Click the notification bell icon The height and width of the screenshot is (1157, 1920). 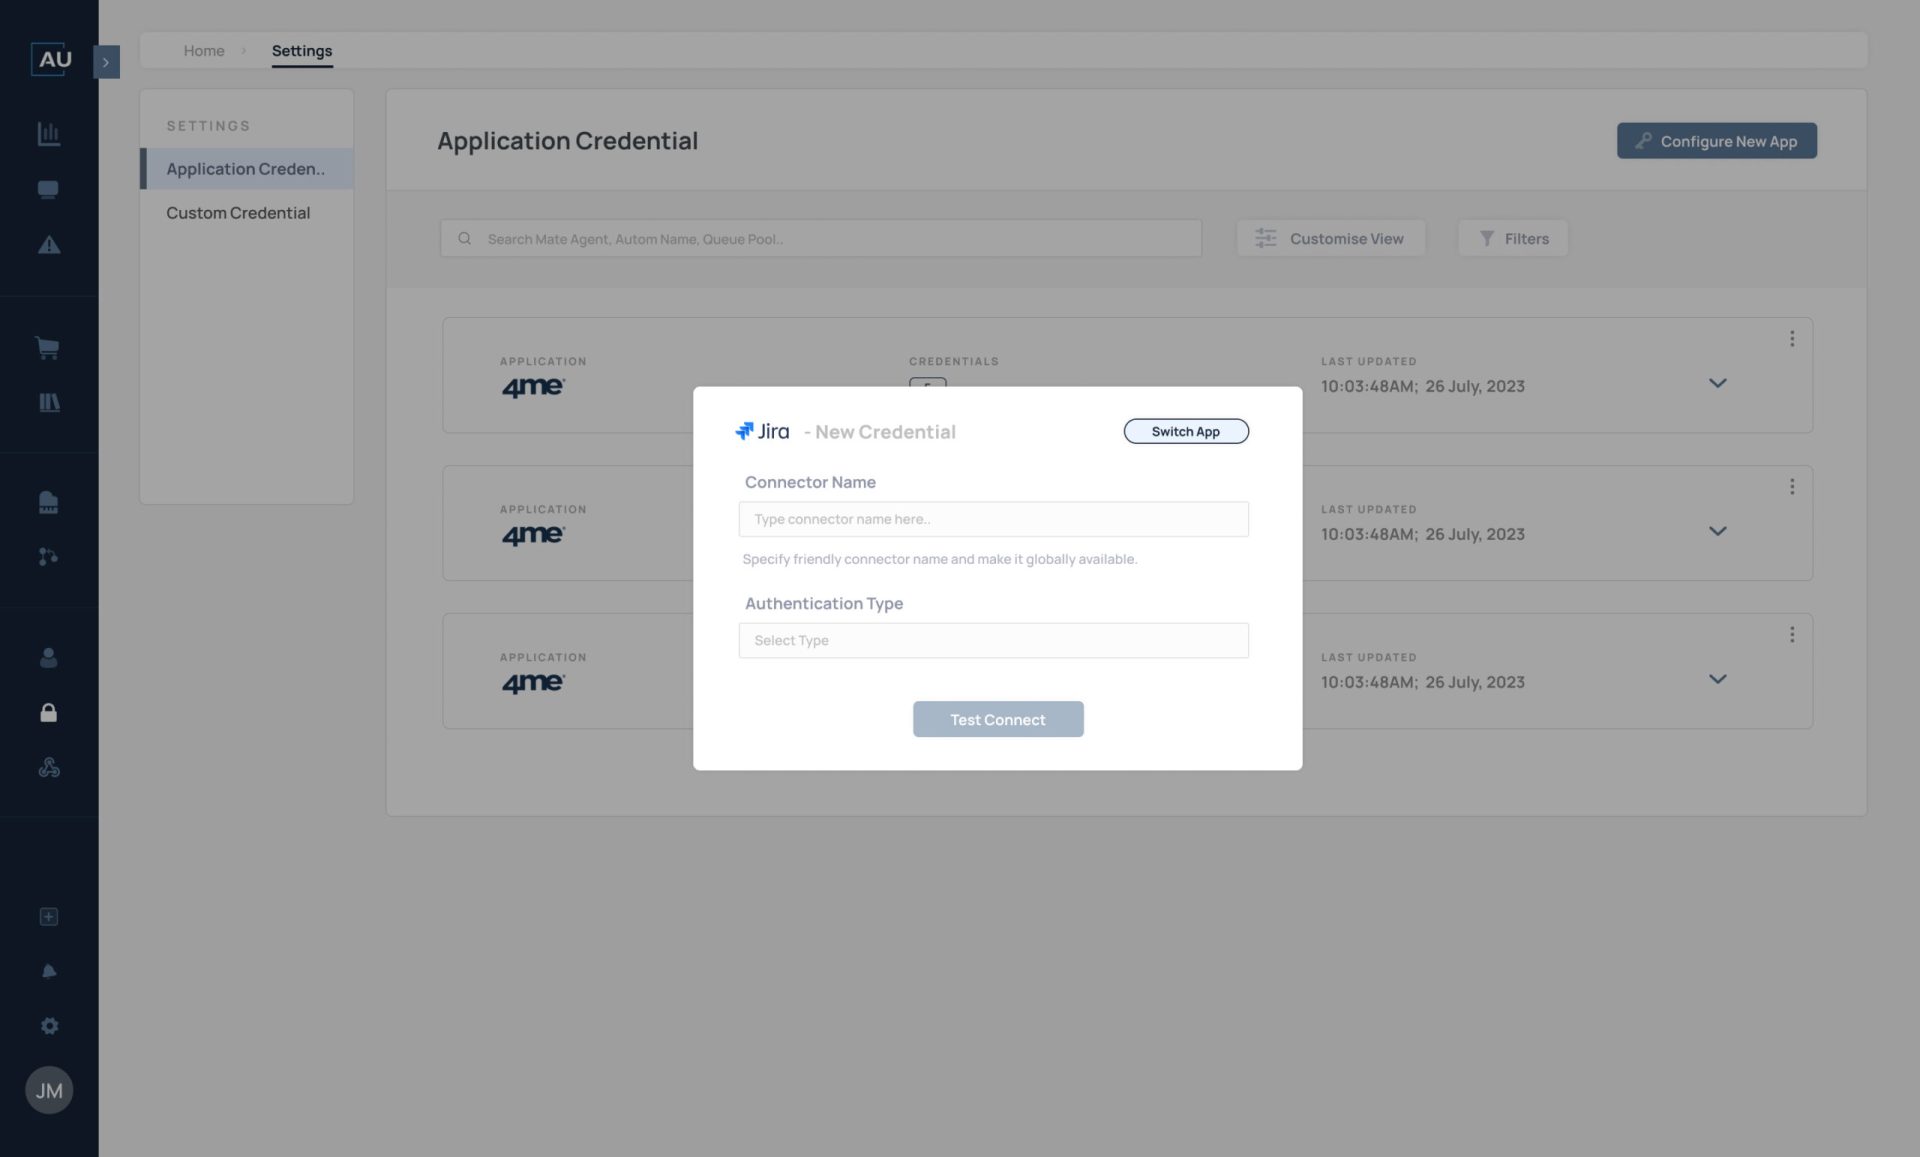point(48,971)
